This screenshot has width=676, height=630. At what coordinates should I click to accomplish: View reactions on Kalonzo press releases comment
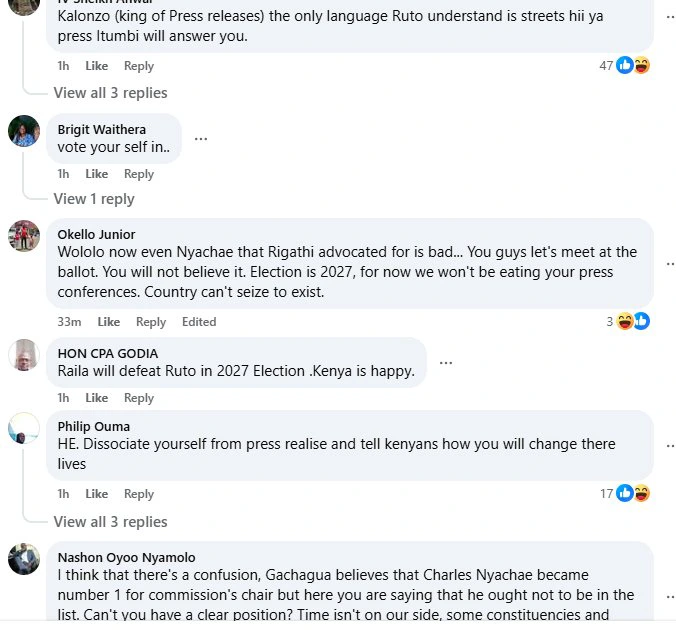[632, 65]
